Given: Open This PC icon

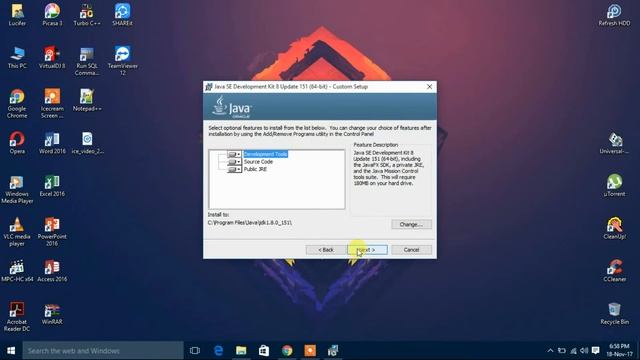Looking at the screenshot, I should (17, 58).
